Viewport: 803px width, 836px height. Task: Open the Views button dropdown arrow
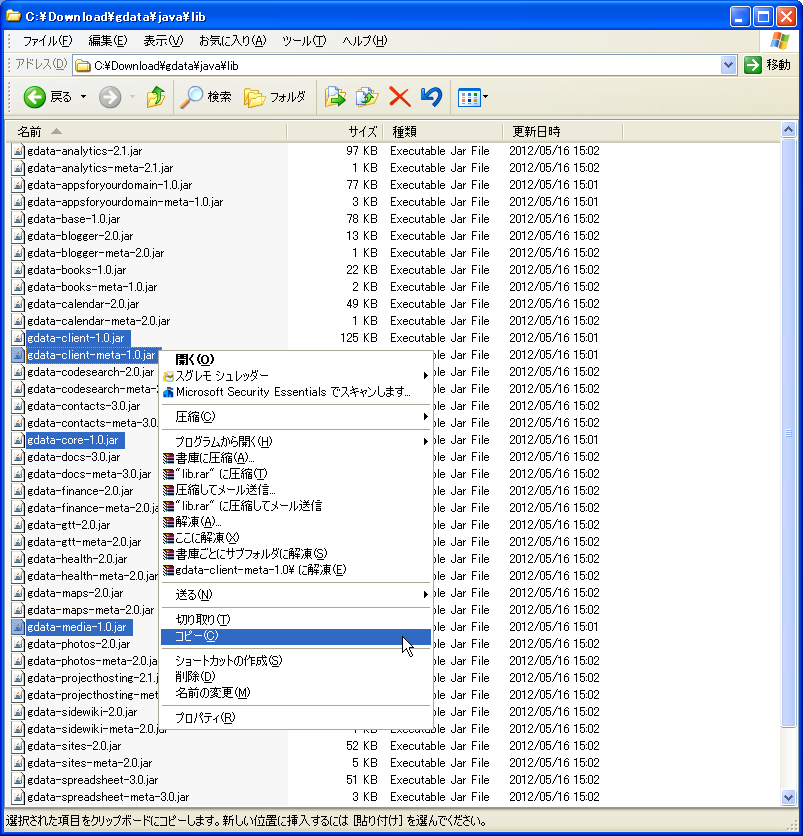tap(485, 98)
